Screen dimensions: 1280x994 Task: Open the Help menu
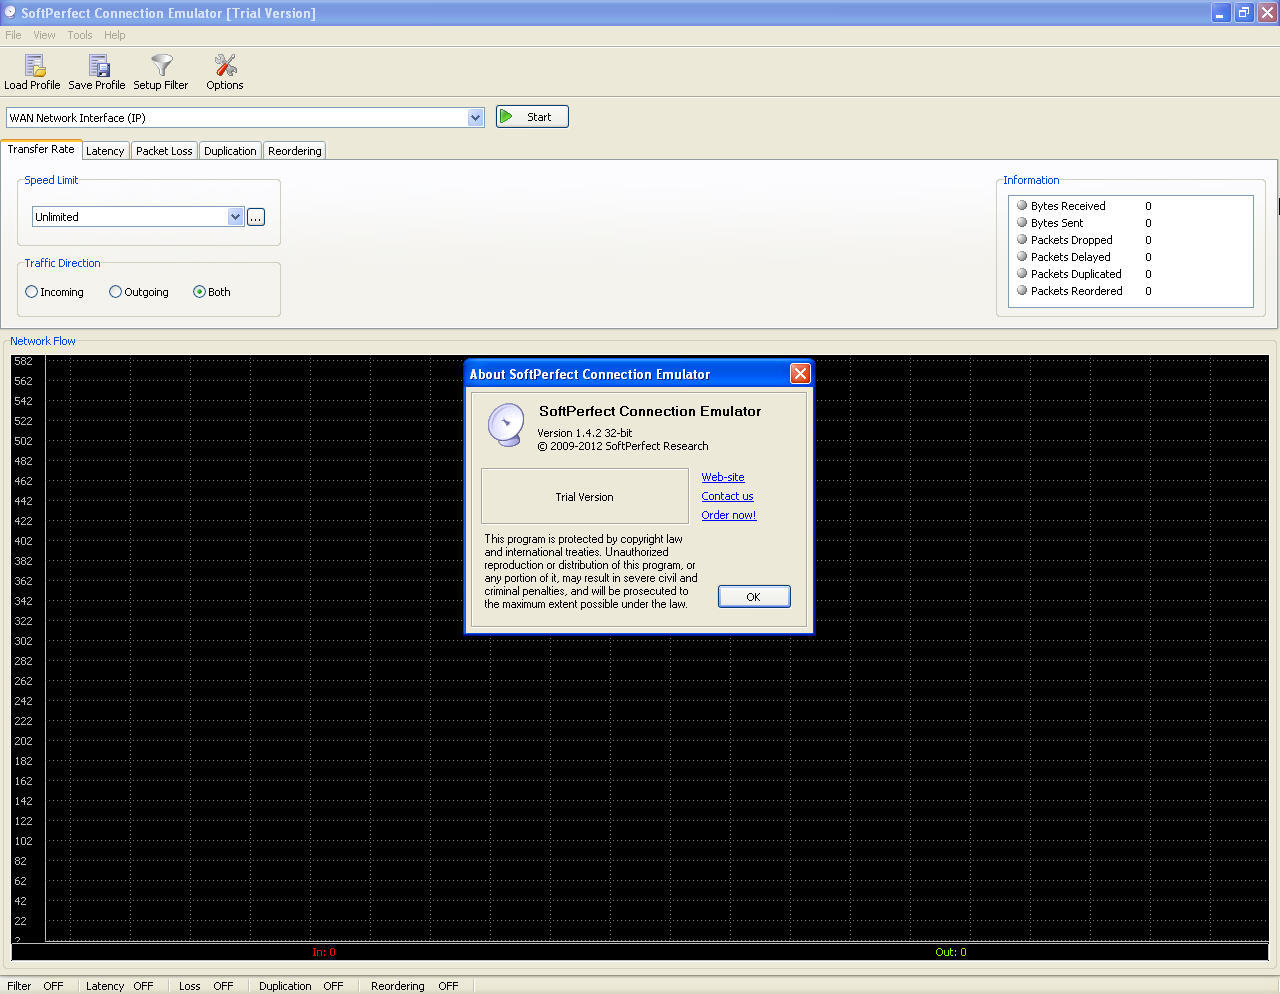[115, 35]
